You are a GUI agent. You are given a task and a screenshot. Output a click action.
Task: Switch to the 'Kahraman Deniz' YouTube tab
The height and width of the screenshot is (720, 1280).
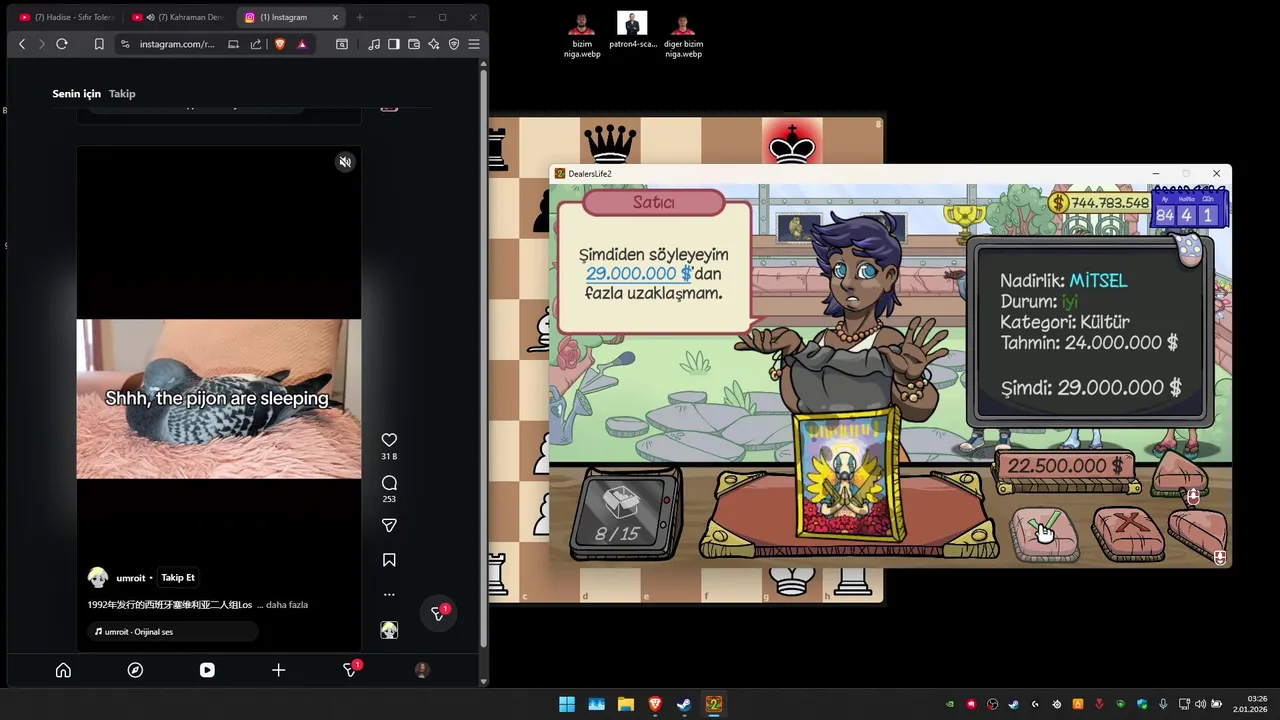click(179, 17)
